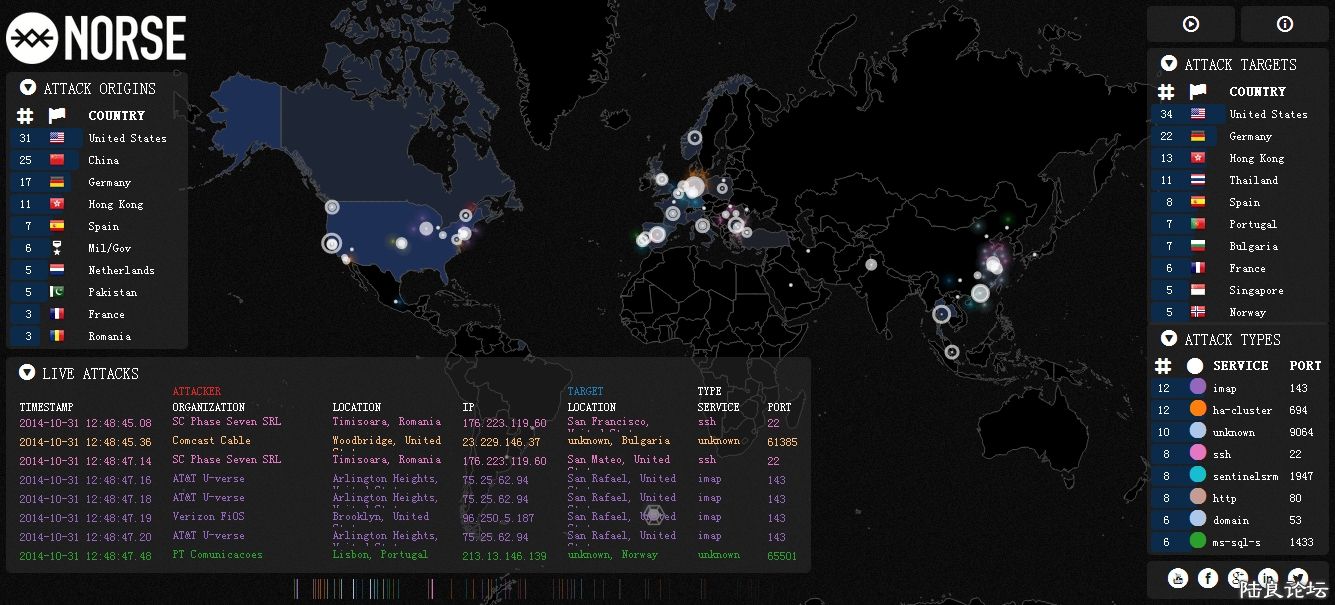This screenshot has height=605, width=1335.
Task: Open the Facebook share icon
Action: coord(1208,578)
